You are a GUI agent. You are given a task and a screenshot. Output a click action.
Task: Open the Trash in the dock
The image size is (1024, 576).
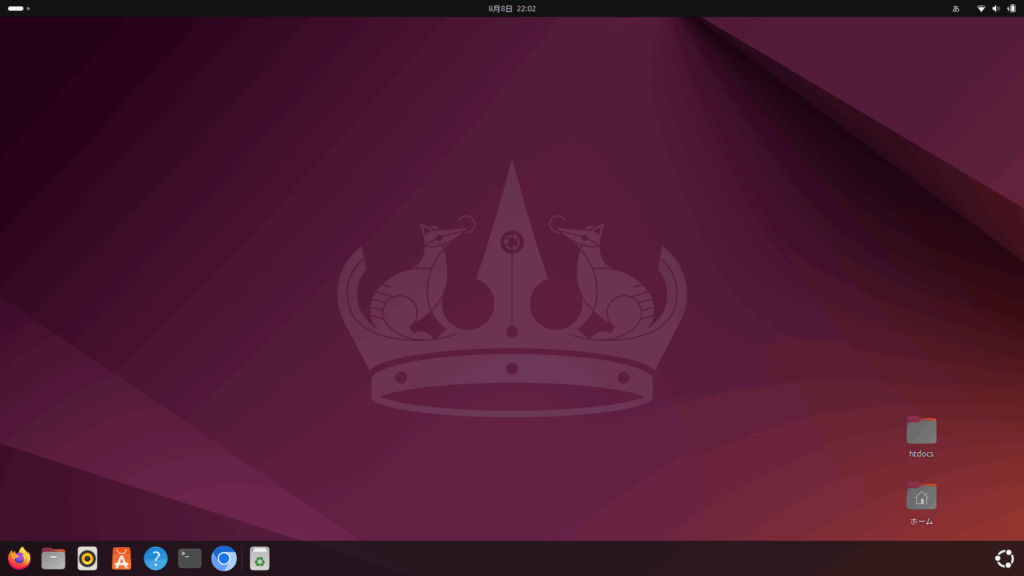pyautogui.click(x=259, y=558)
